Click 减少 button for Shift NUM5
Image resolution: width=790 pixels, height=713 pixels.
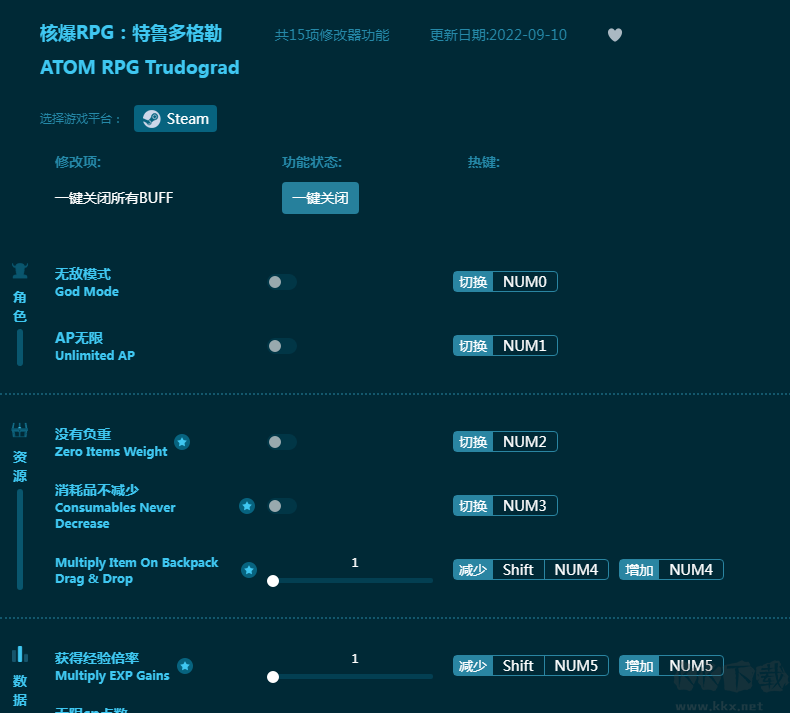tap(473, 666)
